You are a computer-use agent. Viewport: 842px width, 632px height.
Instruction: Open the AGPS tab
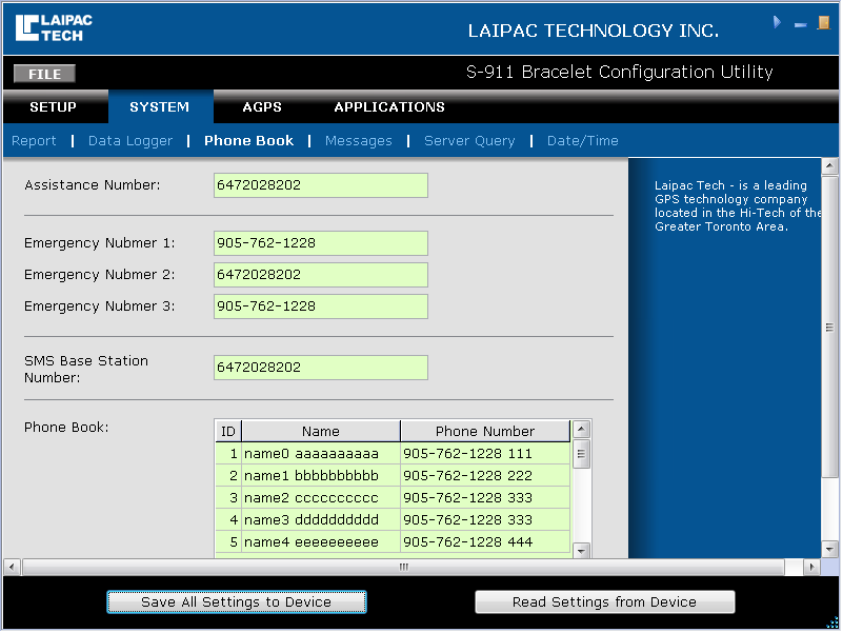[x=262, y=107]
